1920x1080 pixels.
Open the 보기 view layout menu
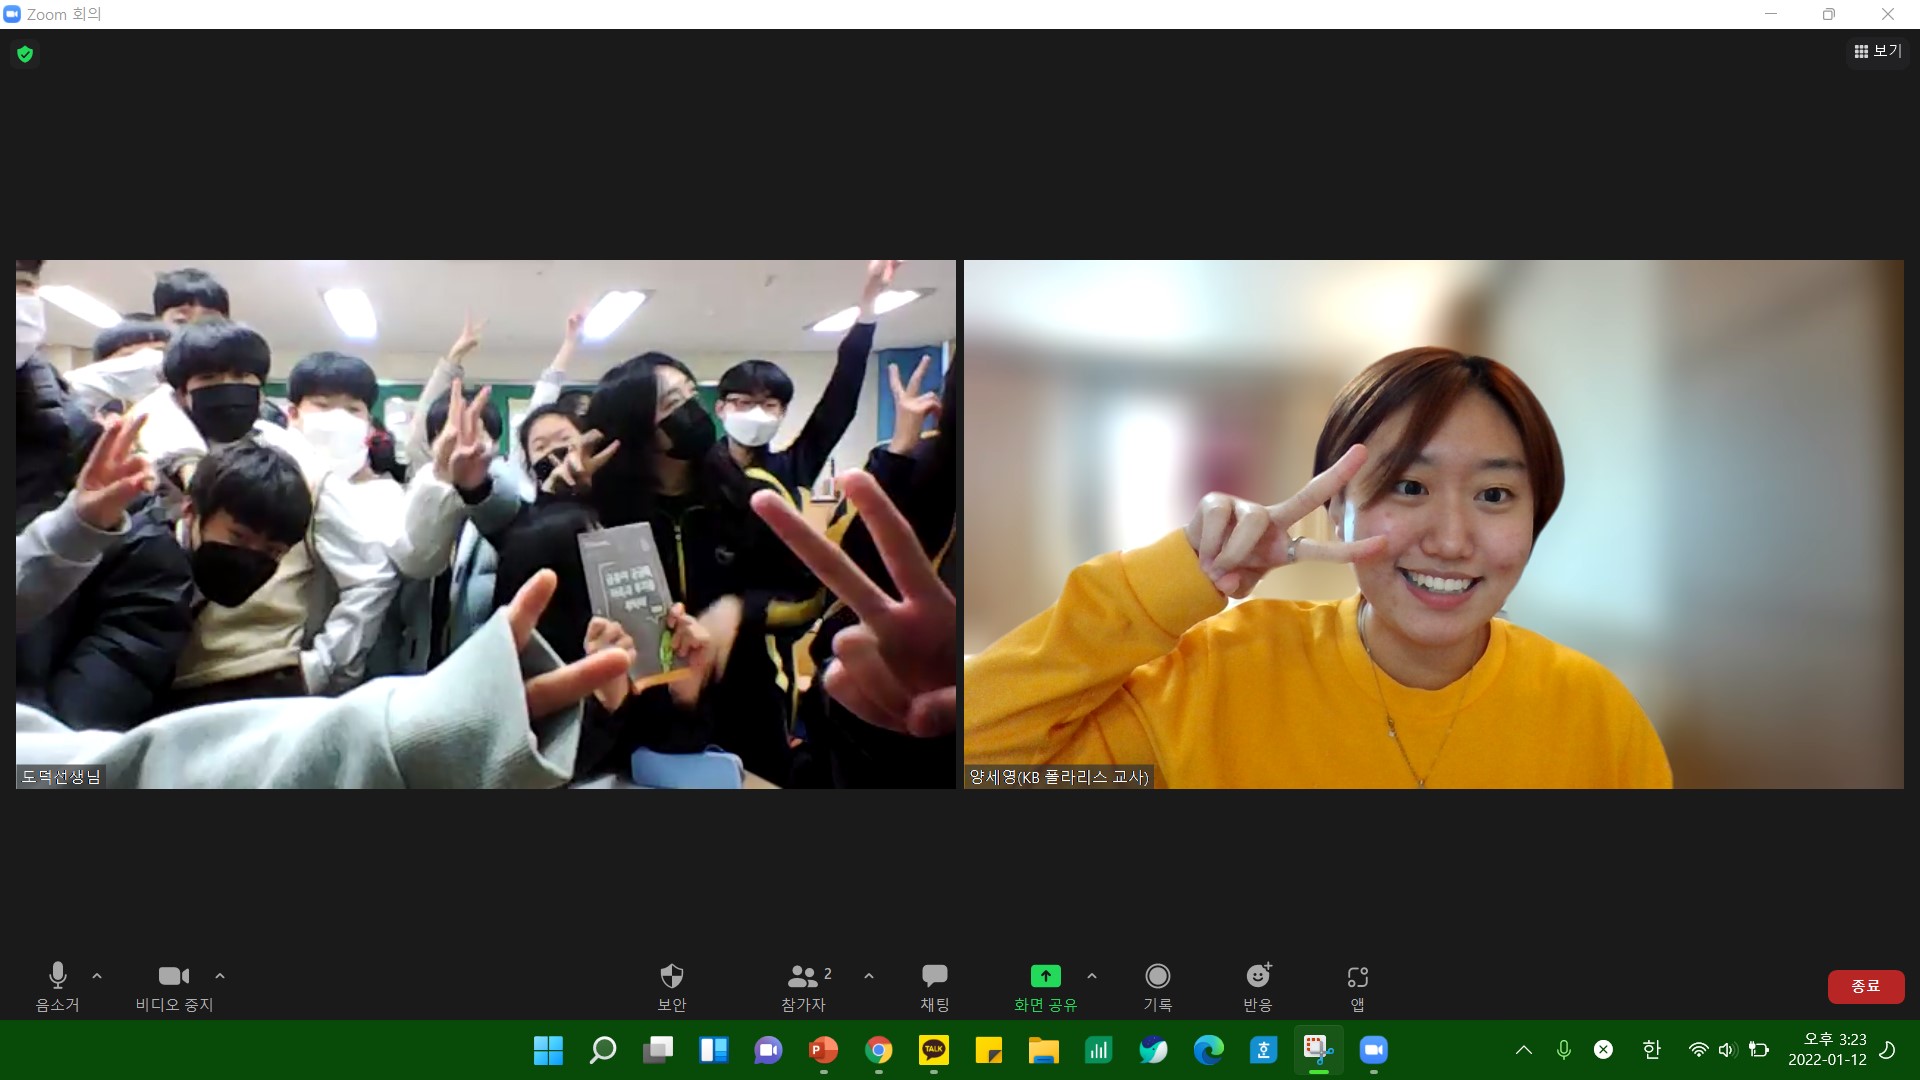[x=1877, y=51]
